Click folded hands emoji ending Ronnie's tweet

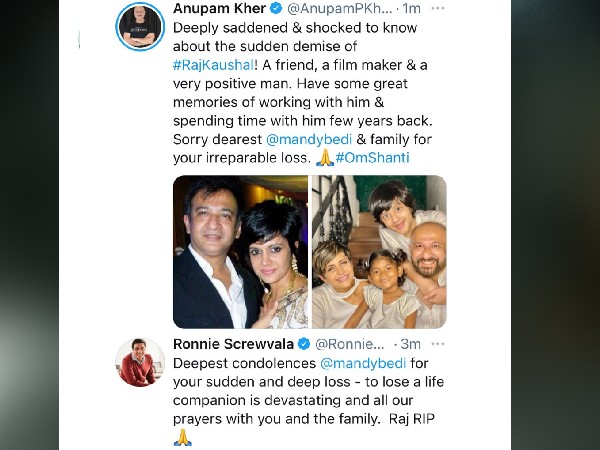coord(182,437)
